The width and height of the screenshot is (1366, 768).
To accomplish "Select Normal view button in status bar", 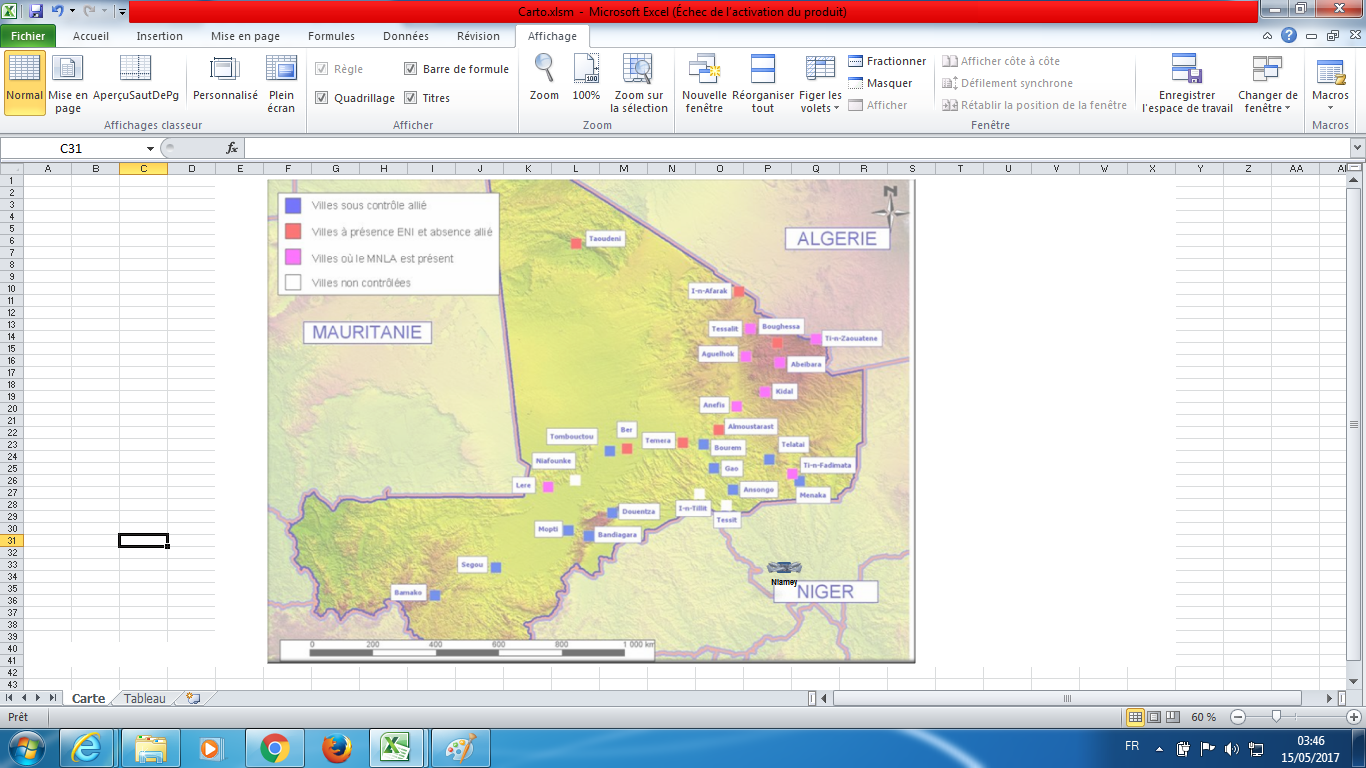I will tap(1135, 717).
